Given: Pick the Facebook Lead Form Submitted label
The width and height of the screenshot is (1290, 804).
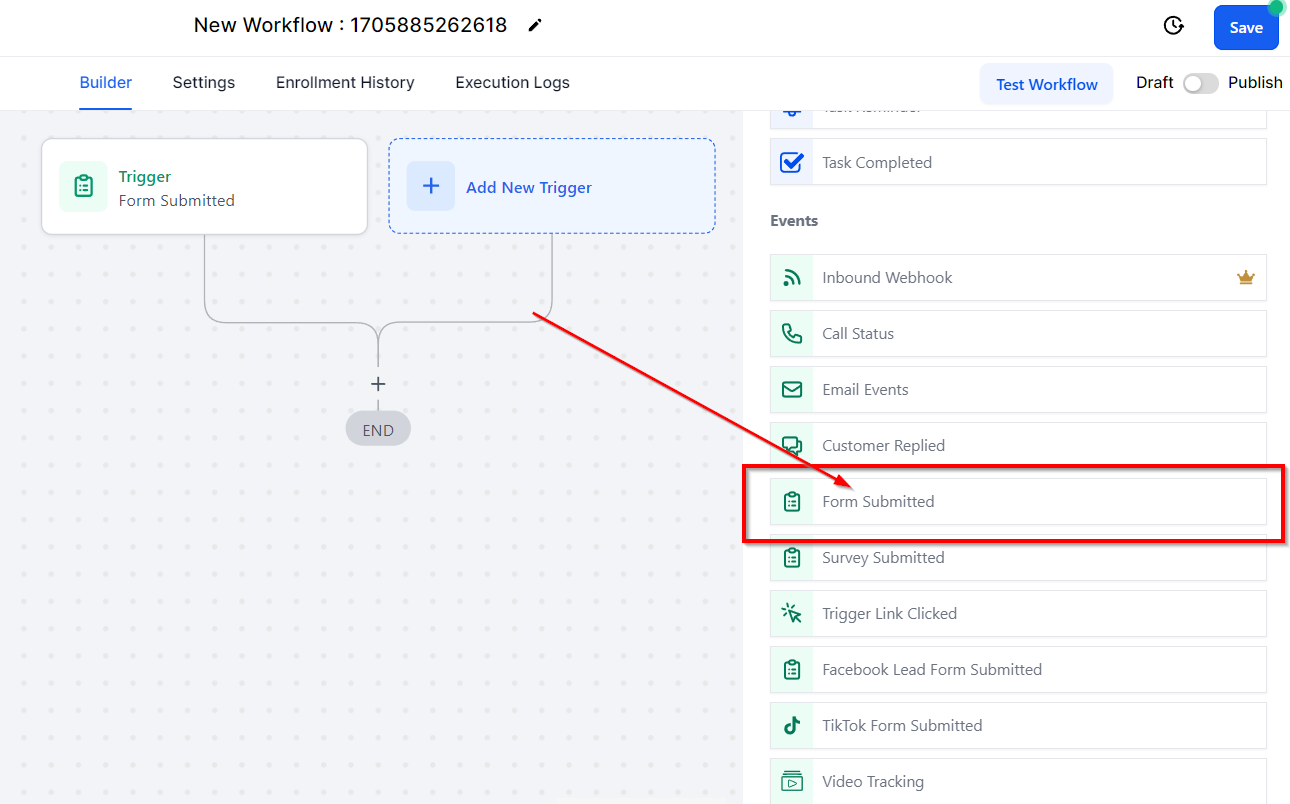Looking at the screenshot, I should [x=932, y=670].
